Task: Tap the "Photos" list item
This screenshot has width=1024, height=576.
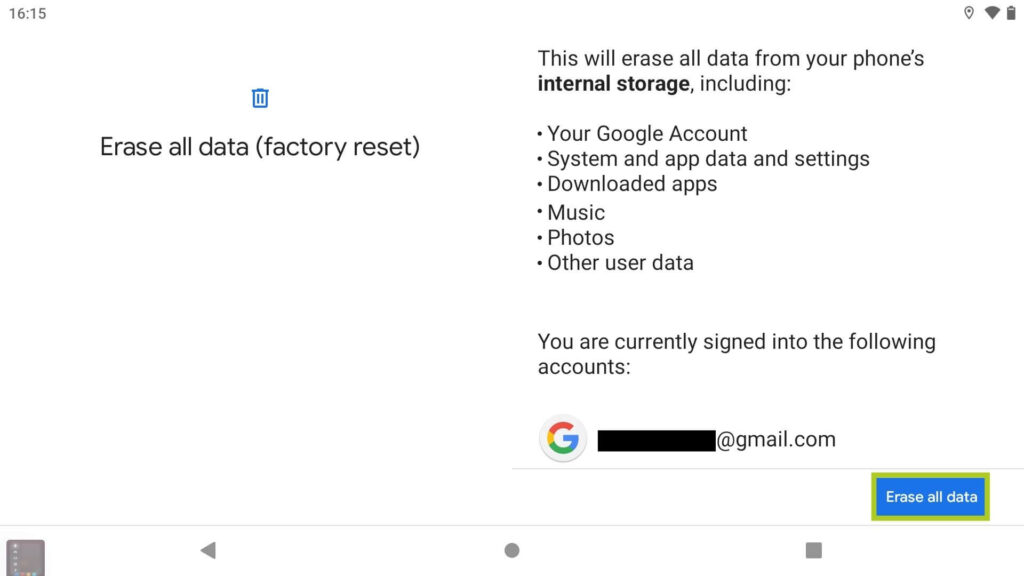Action: (580, 238)
